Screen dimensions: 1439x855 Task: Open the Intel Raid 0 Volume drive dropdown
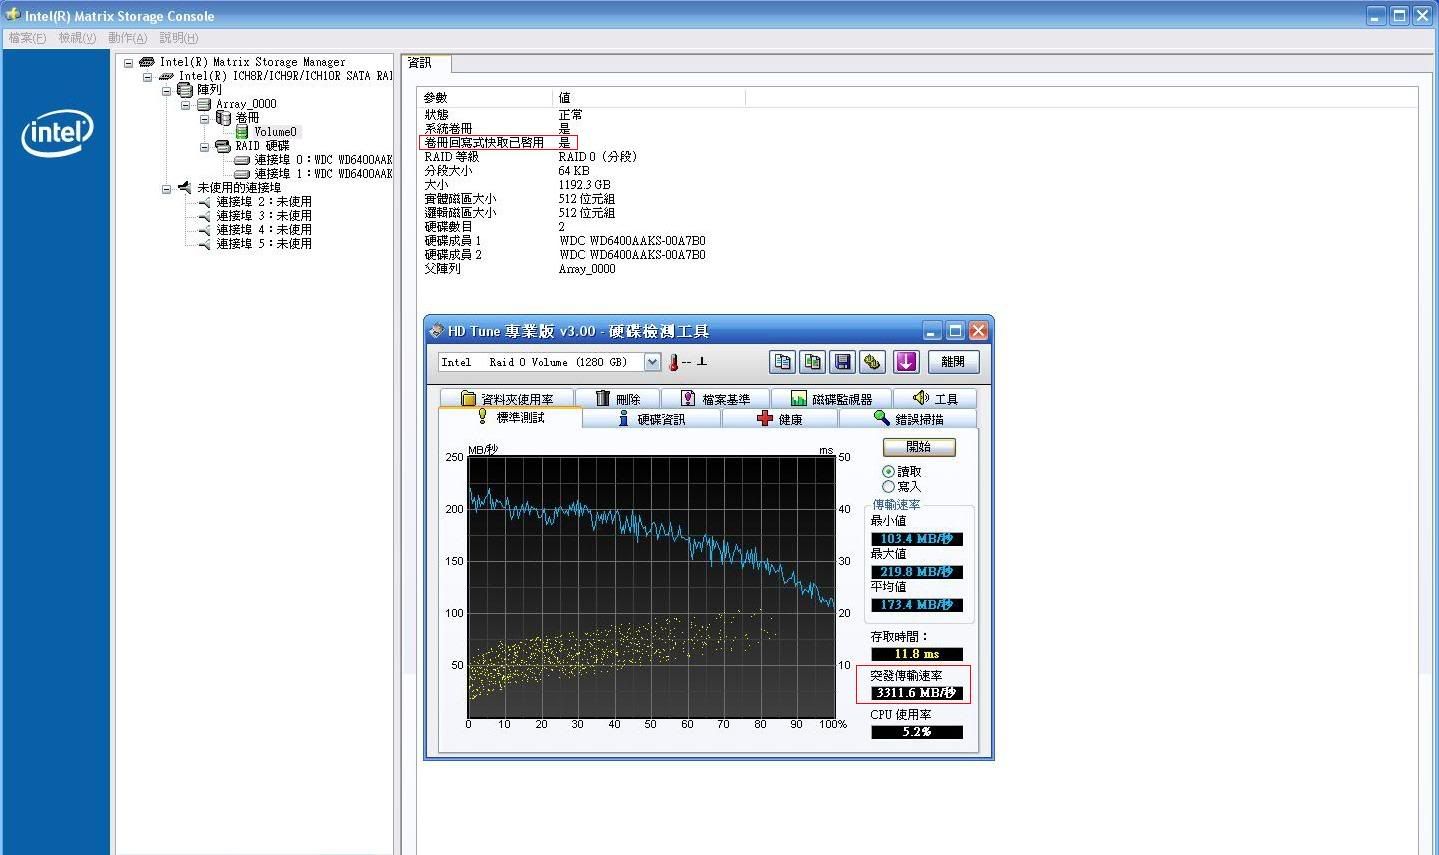(652, 362)
